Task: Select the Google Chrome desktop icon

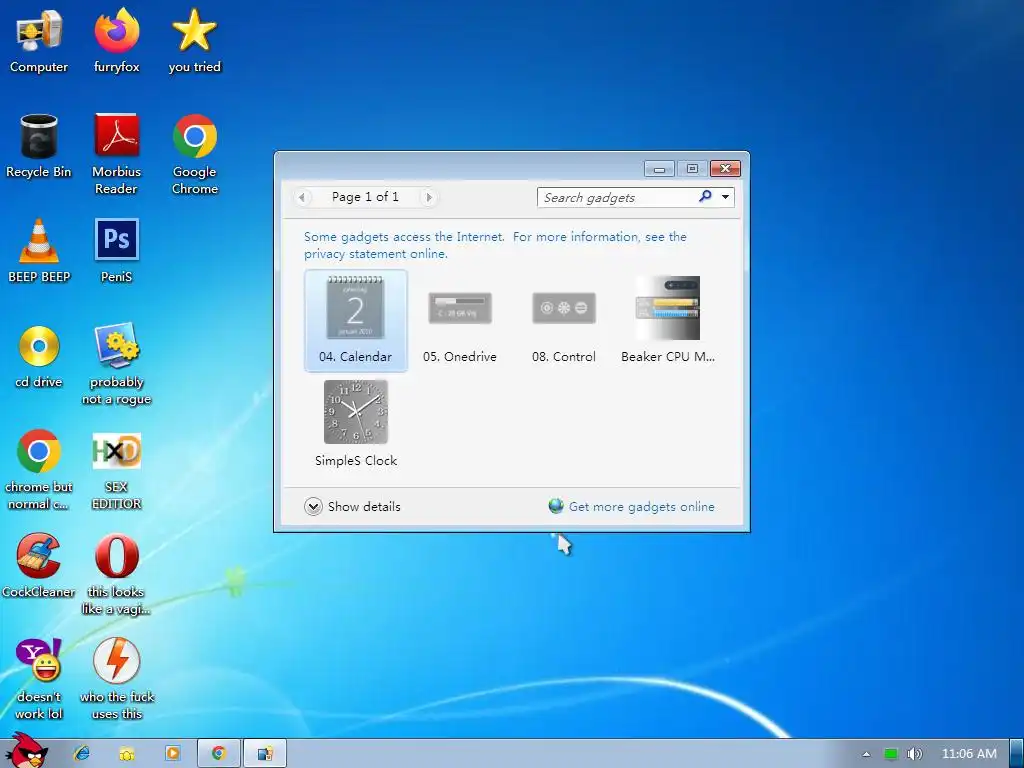Action: 195,155
